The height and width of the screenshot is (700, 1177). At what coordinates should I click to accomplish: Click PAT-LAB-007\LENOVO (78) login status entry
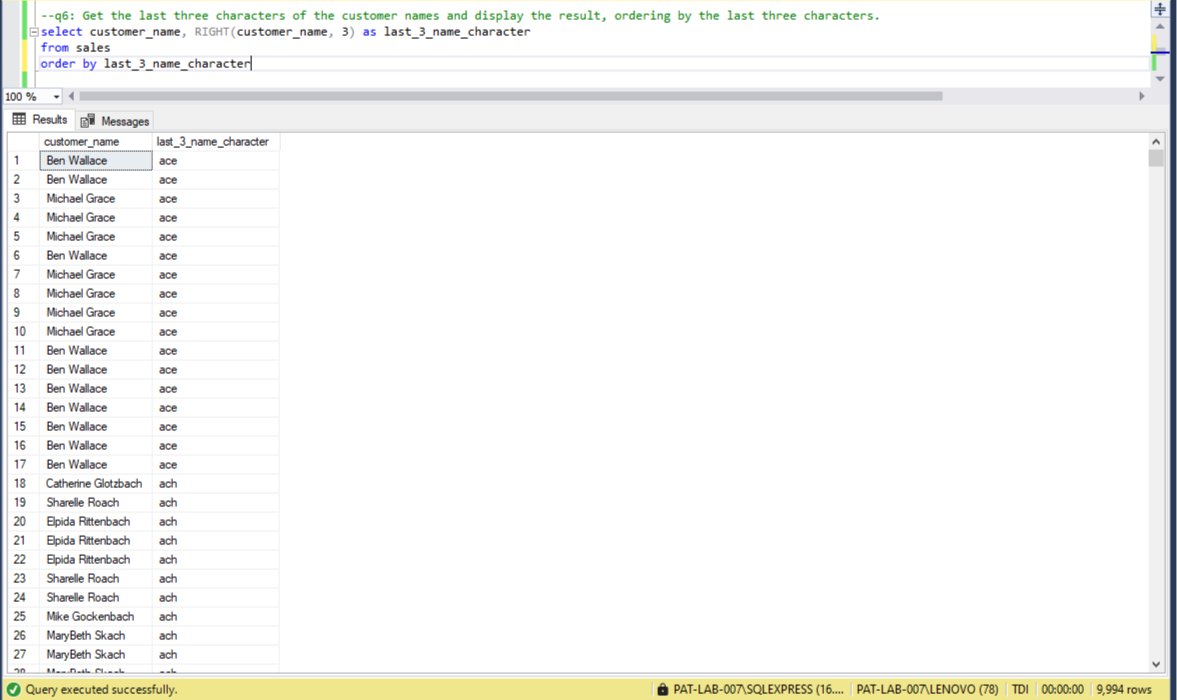tap(927, 689)
